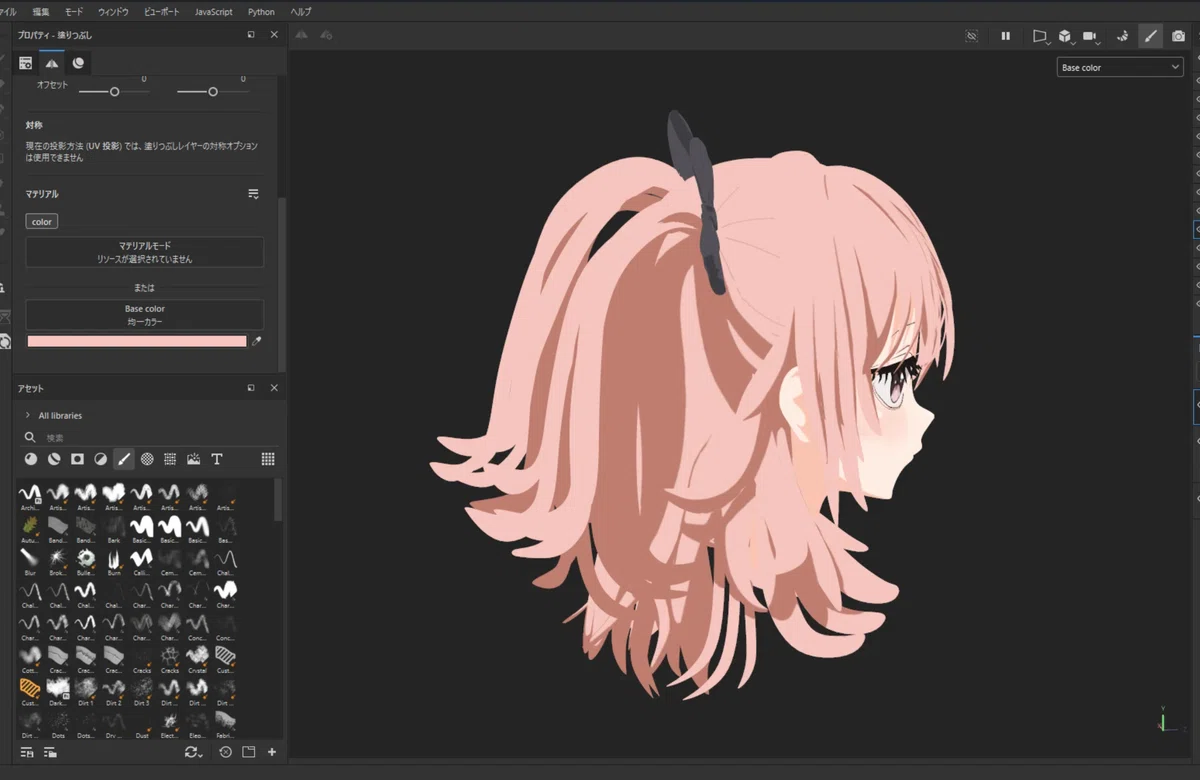
Task: Click the properties panel vertical scrollbar
Action: pos(282,284)
